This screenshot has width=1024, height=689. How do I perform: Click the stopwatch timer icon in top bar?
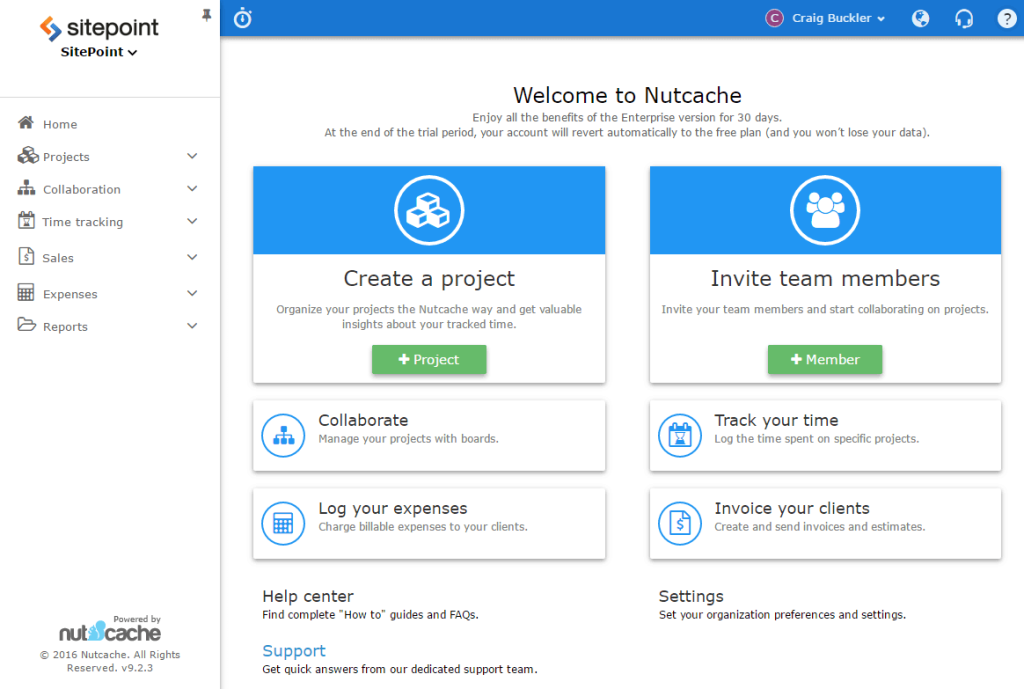coord(243,18)
